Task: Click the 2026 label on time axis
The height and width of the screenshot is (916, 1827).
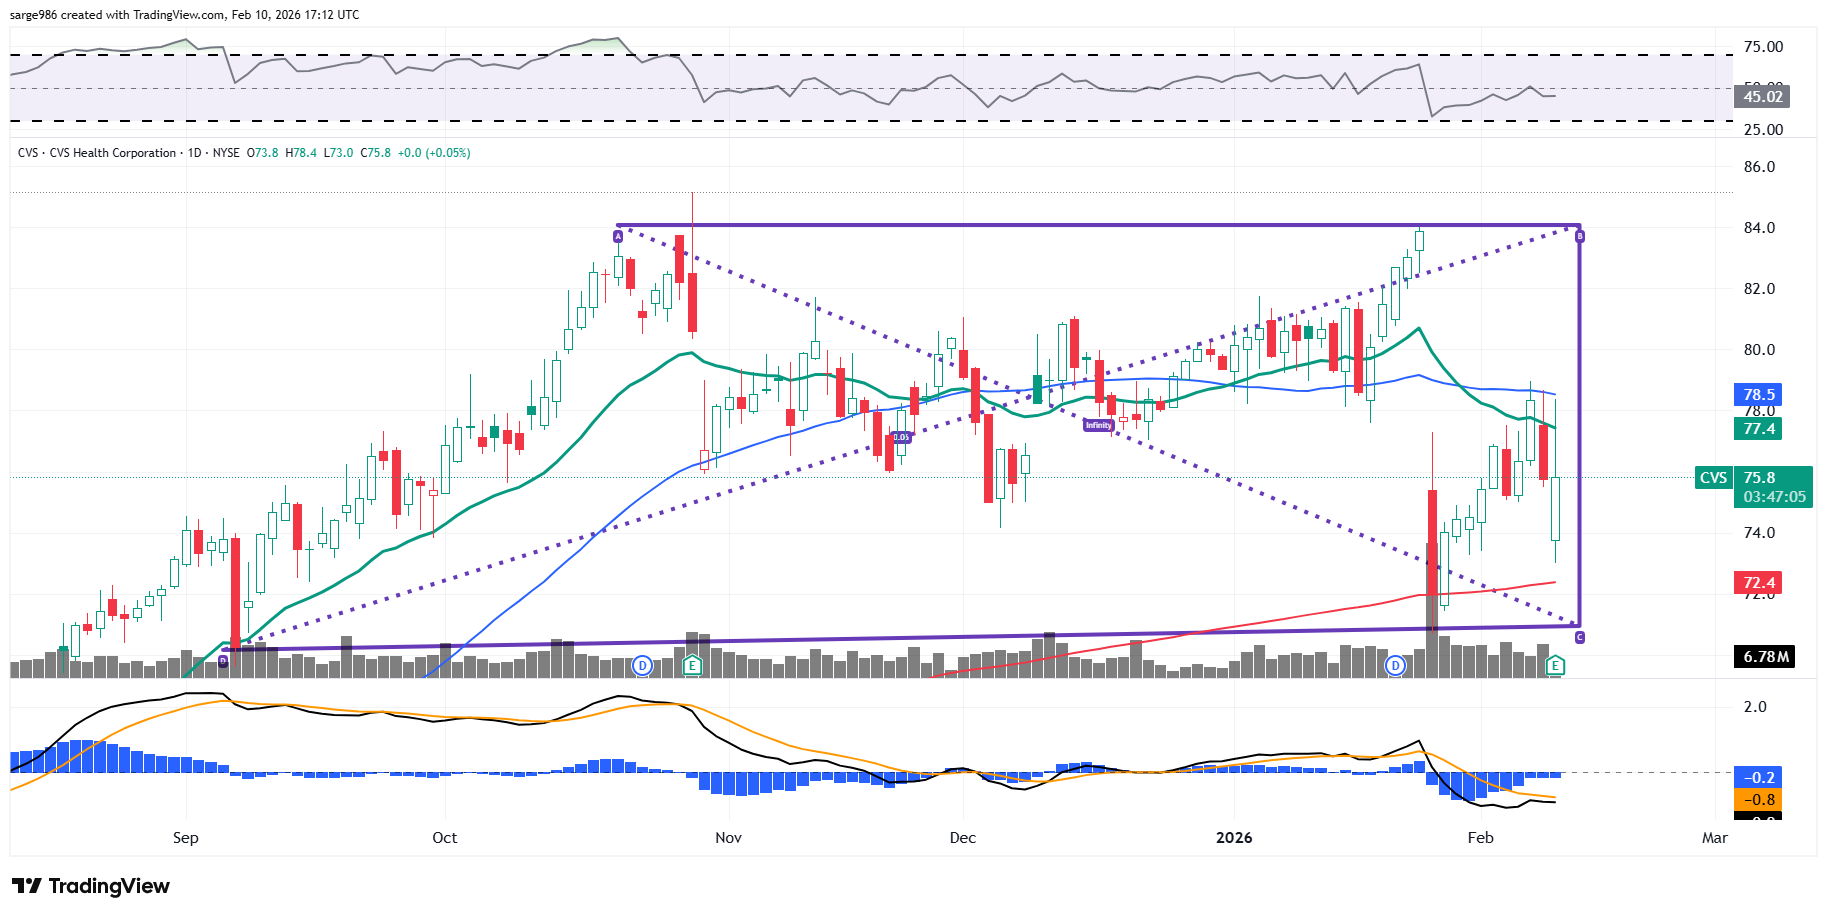Action: [x=1233, y=838]
